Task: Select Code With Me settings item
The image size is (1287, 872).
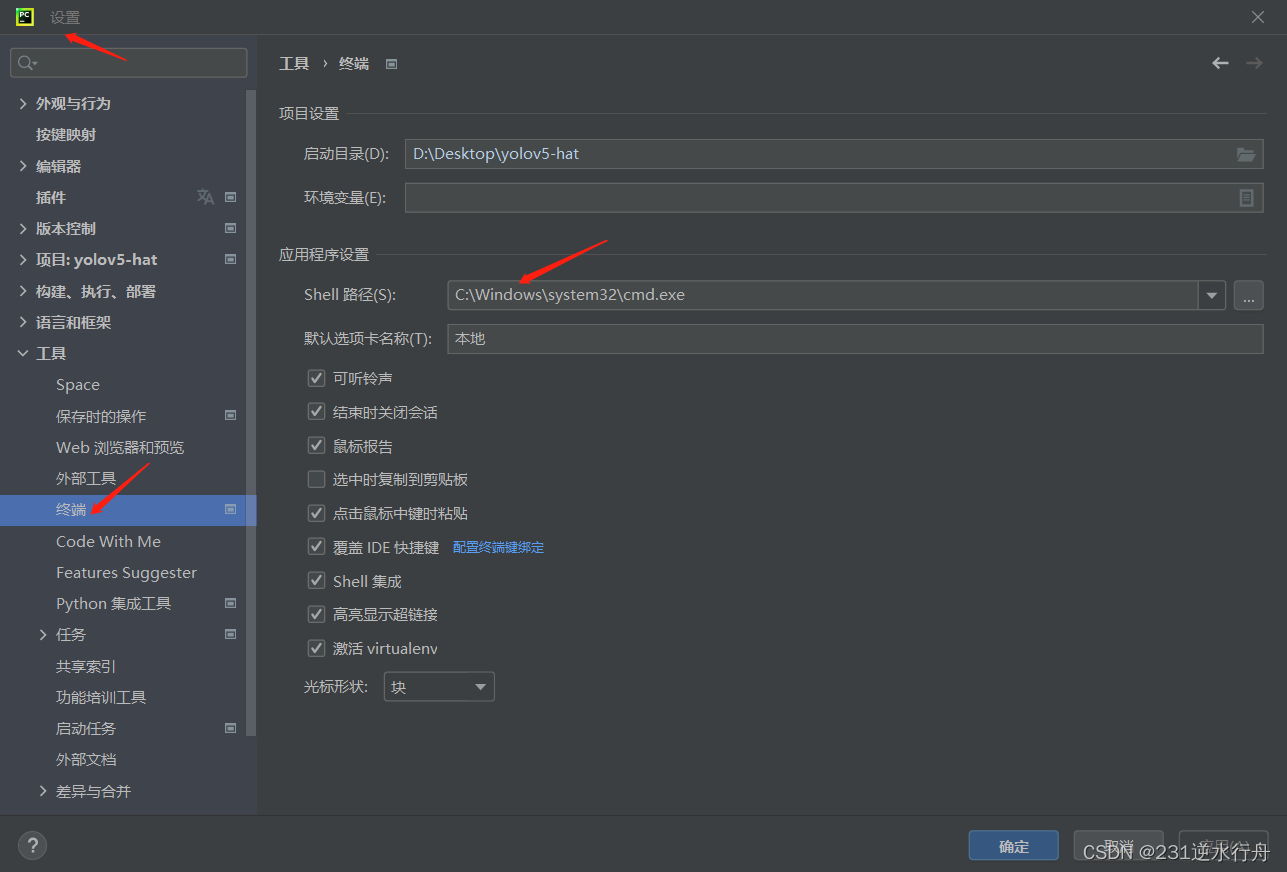Action: pyautogui.click(x=108, y=541)
